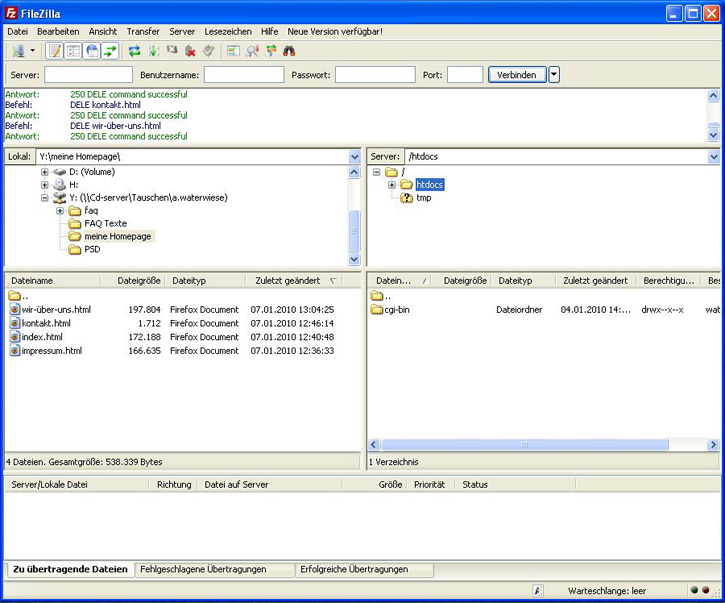725x603 pixels.
Task: Click the Disconnect from server icon
Action: [190, 51]
